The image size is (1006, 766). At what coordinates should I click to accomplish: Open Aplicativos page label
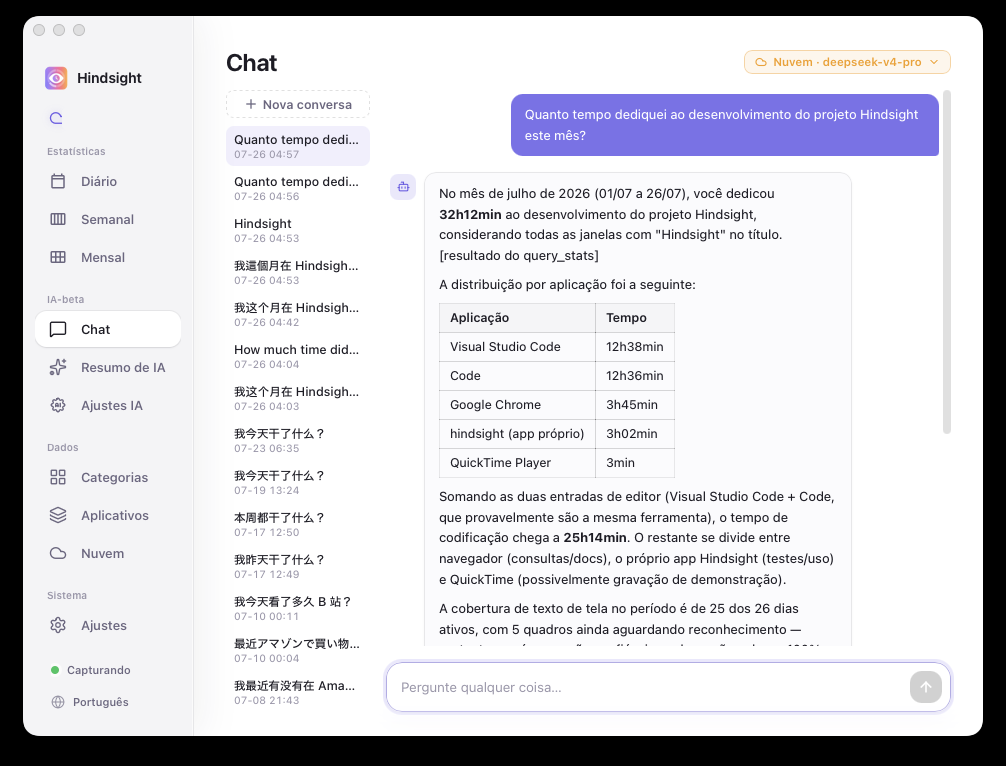click(x=115, y=515)
